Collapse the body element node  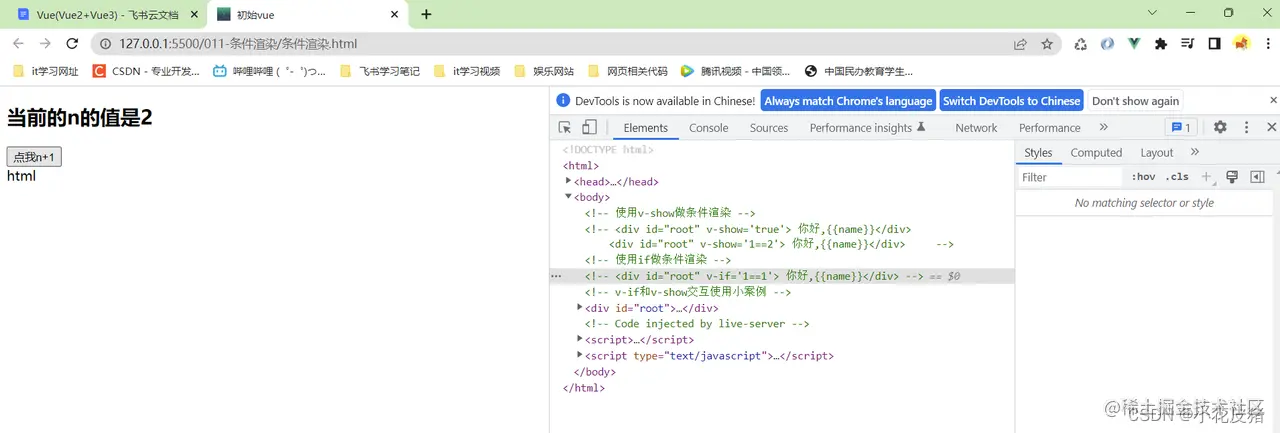coord(569,197)
